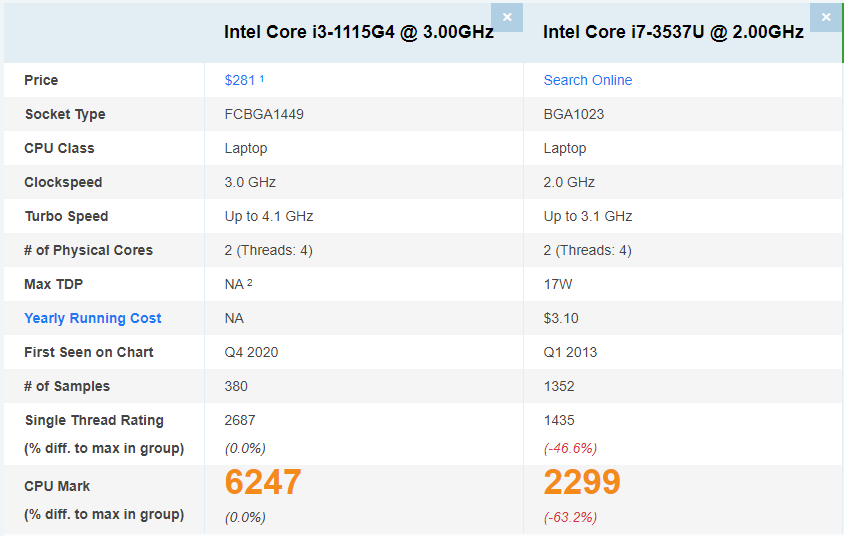The image size is (844, 536).
Task: Click the 2687 single thread rating value
Action: (x=240, y=420)
